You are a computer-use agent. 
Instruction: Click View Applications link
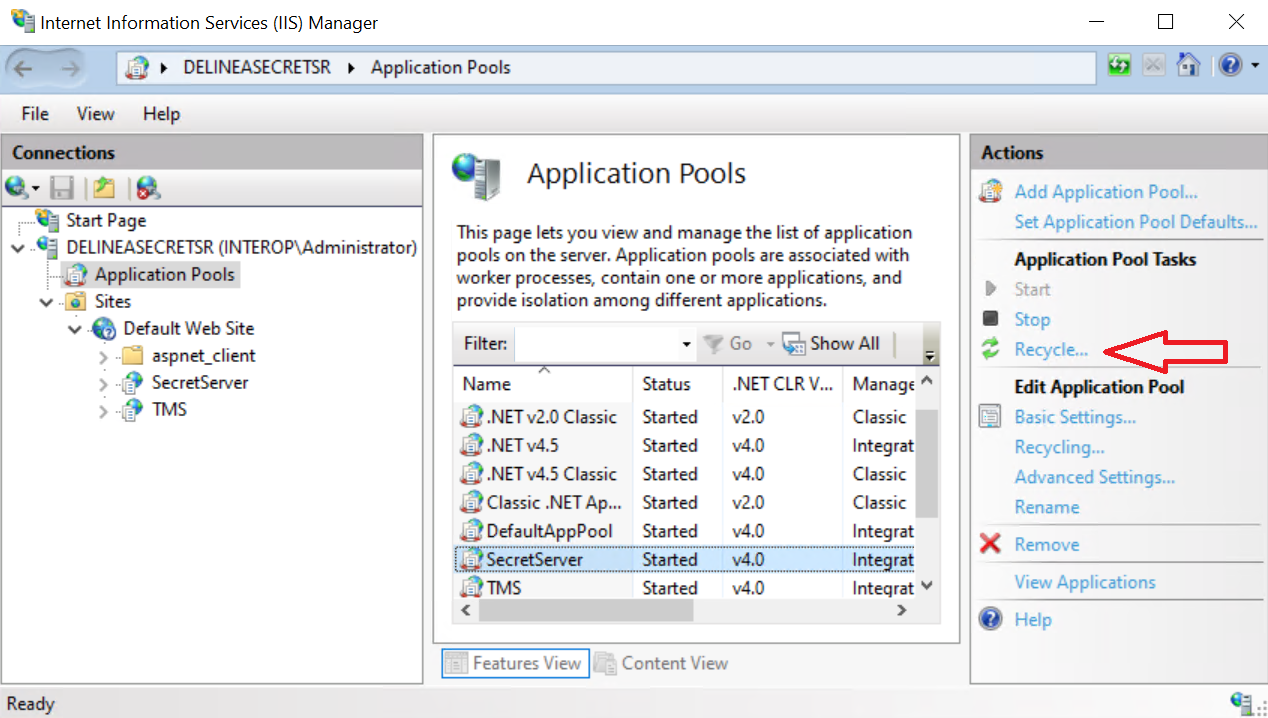[1085, 582]
